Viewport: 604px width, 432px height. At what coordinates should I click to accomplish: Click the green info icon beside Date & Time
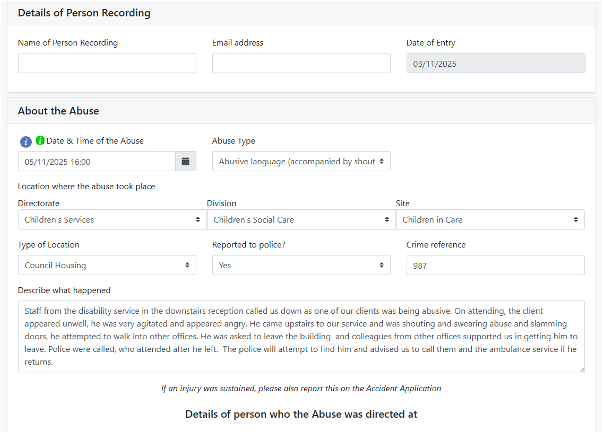pyautogui.click(x=40, y=141)
